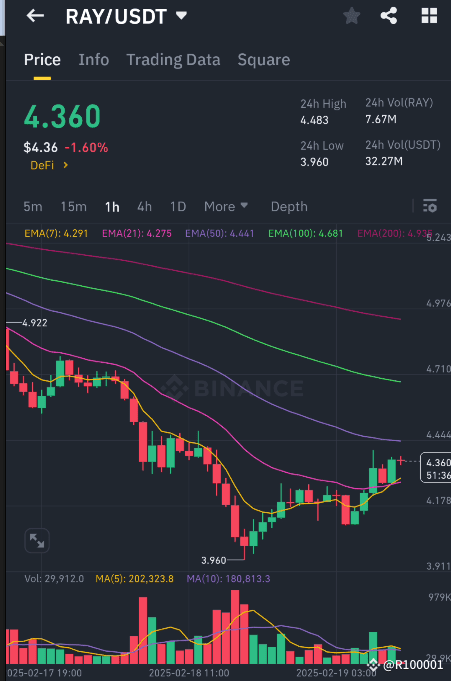This screenshot has width=451, height=681.
Task: Open the Trading Data tab
Action: coord(173,60)
